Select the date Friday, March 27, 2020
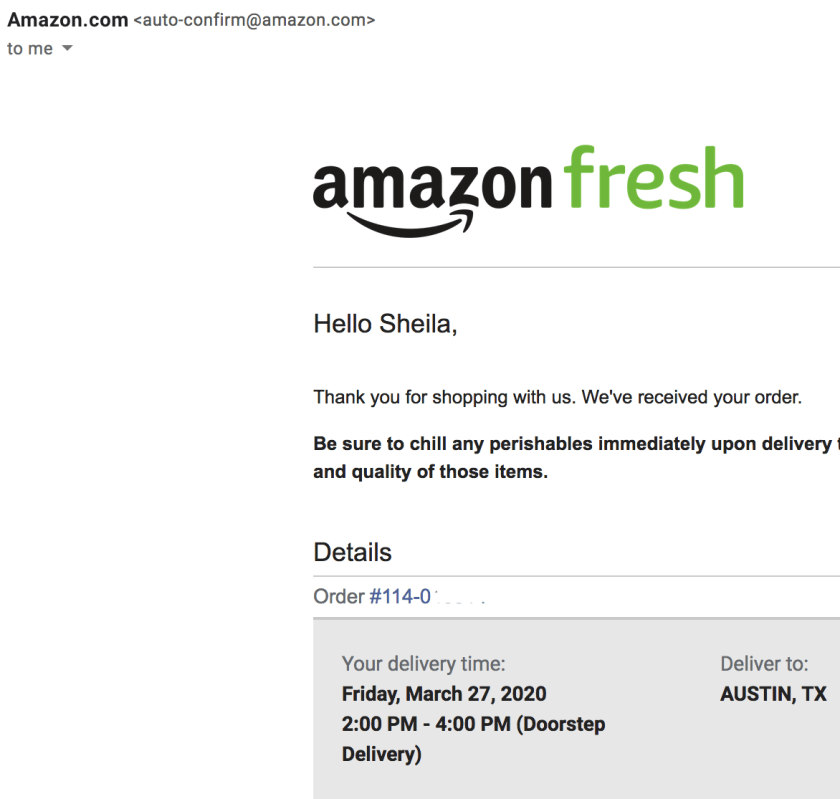Image resolution: width=840 pixels, height=799 pixels. (444, 693)
